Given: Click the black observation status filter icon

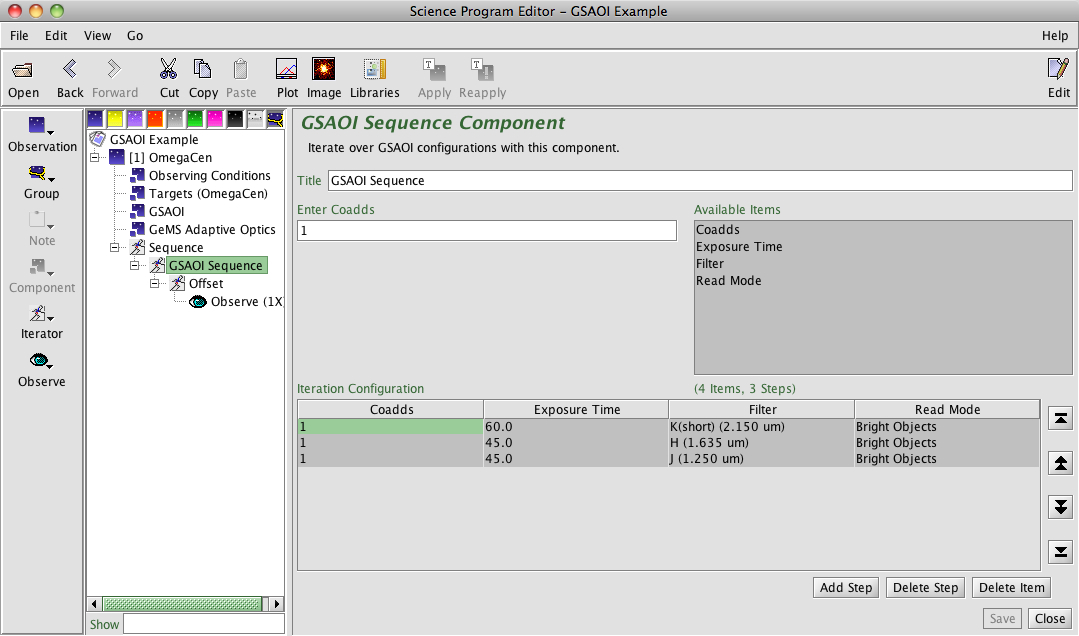Looking at the screenshot, I should click(x=235, y=119).
